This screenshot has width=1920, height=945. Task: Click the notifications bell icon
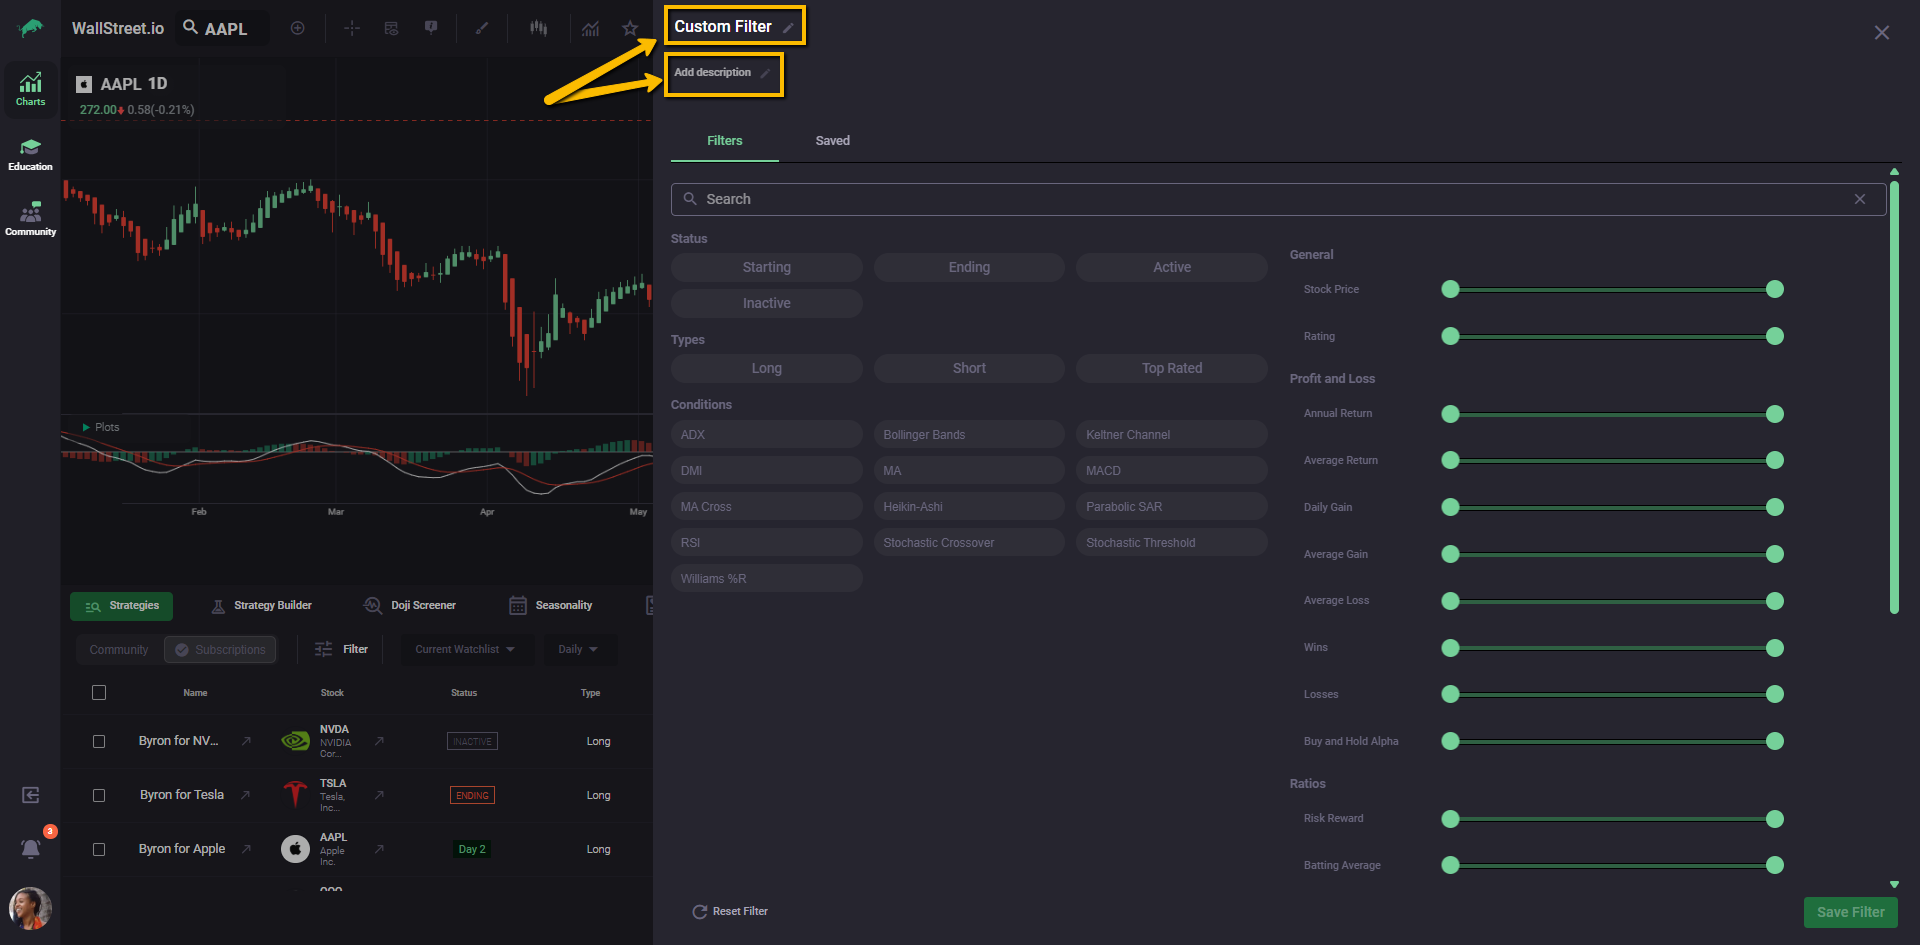pos(31,848)
